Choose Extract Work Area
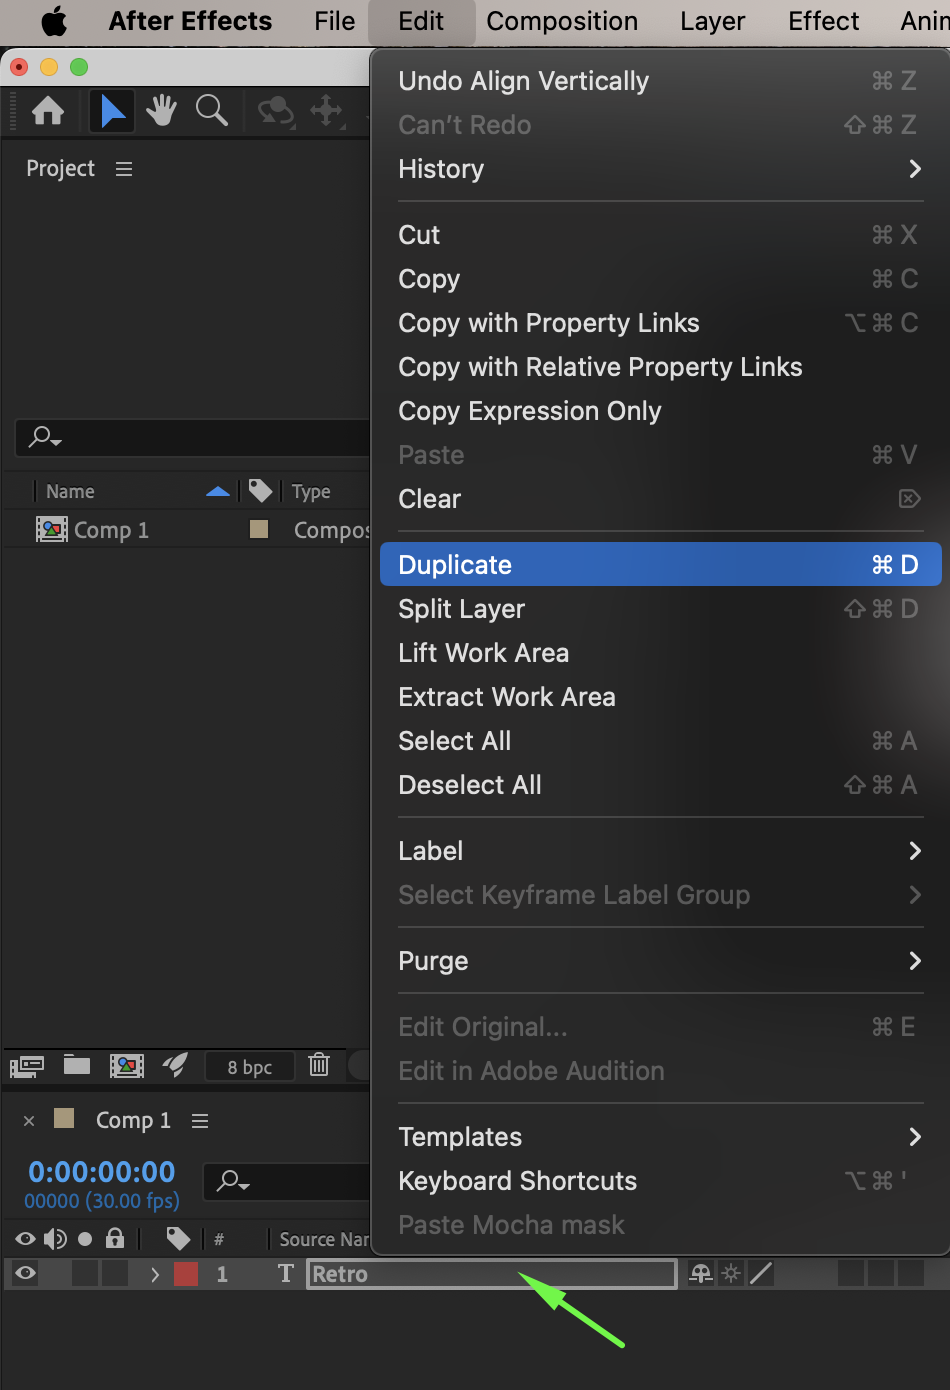The image size is (950, 1390). [660, 697]
